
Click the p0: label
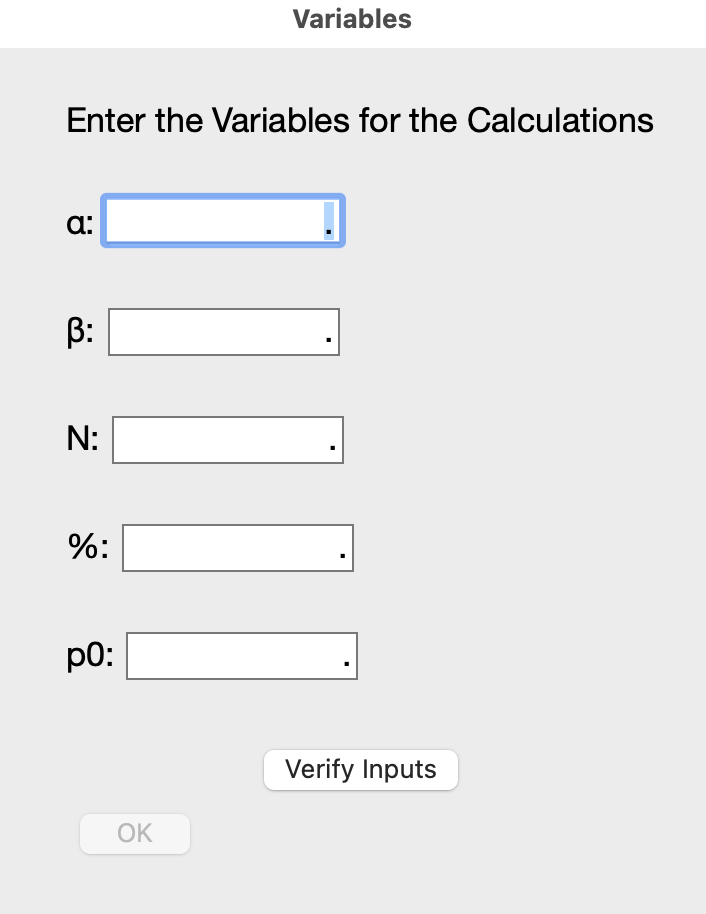point(90,657)
